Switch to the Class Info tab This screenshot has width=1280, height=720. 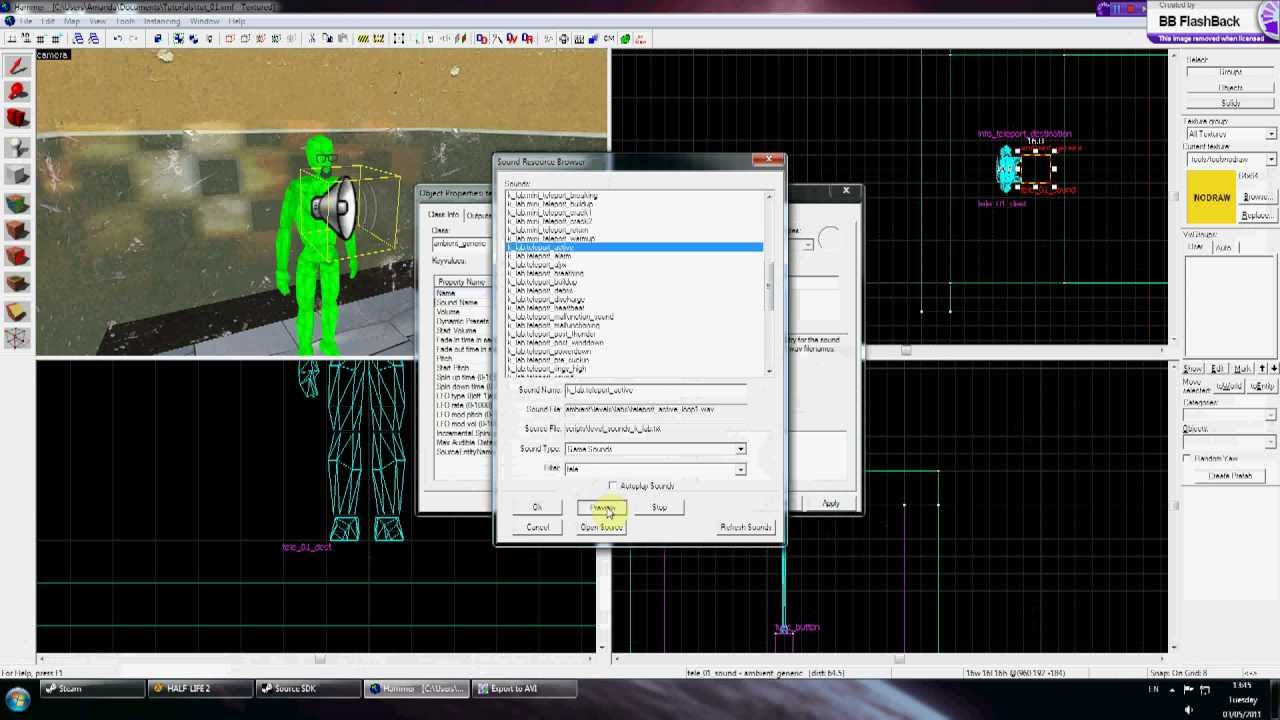click(443, 215)
